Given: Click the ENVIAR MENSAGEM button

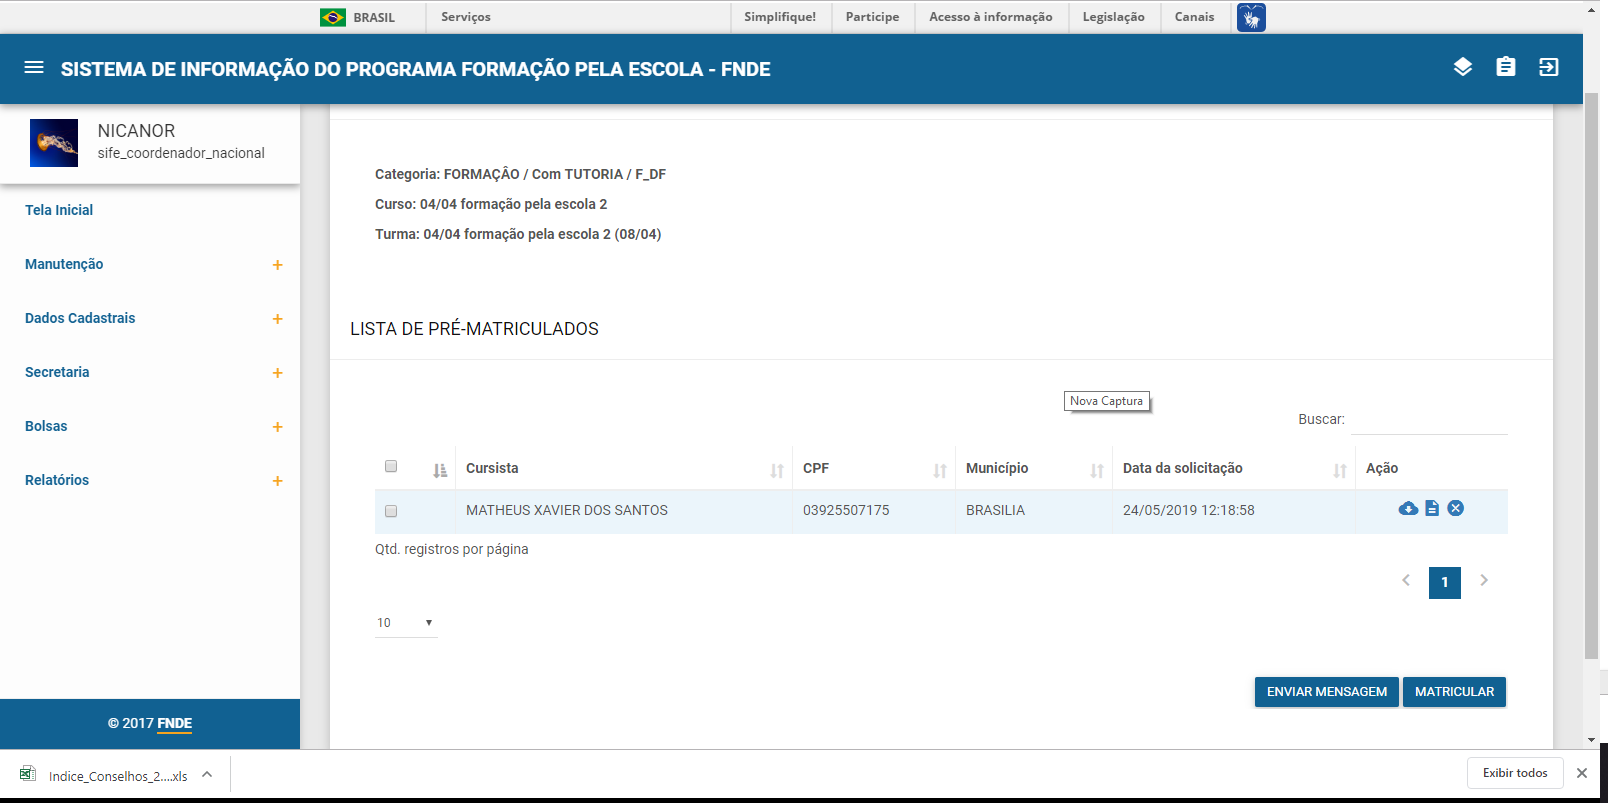Looking at the screenshot, I should tap(1327, 692).
